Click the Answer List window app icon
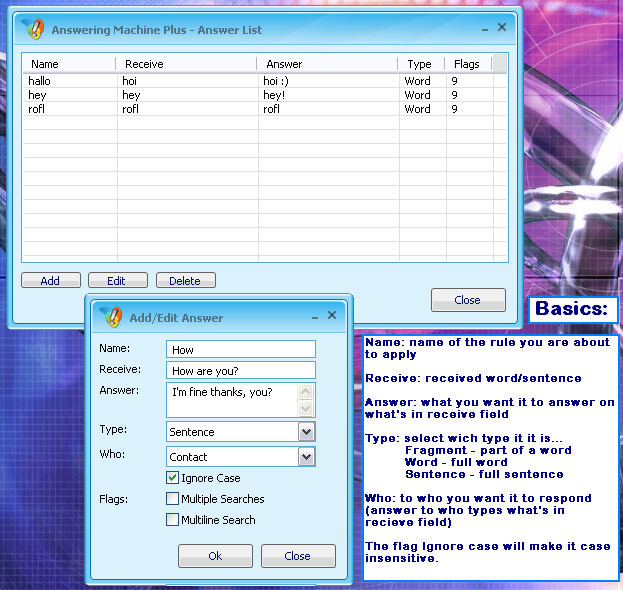The height and width of the screenshot is (590, 623). (x=34, y=29)
